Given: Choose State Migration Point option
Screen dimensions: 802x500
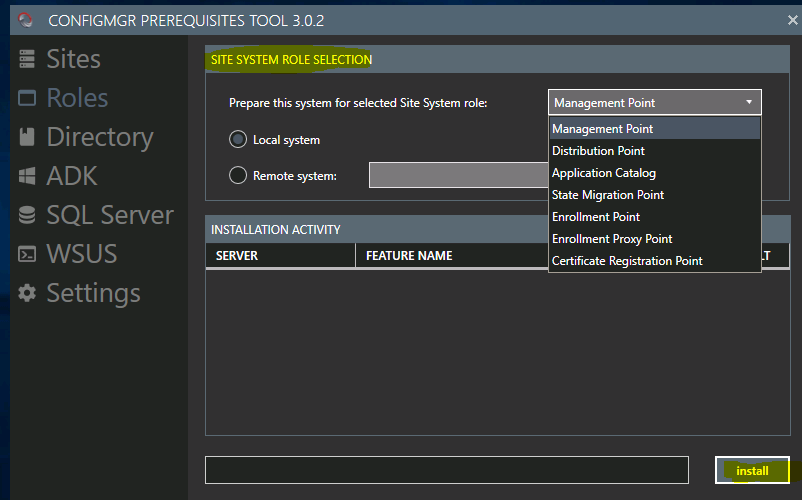Looking at the screenshot, I should point(655,195).
